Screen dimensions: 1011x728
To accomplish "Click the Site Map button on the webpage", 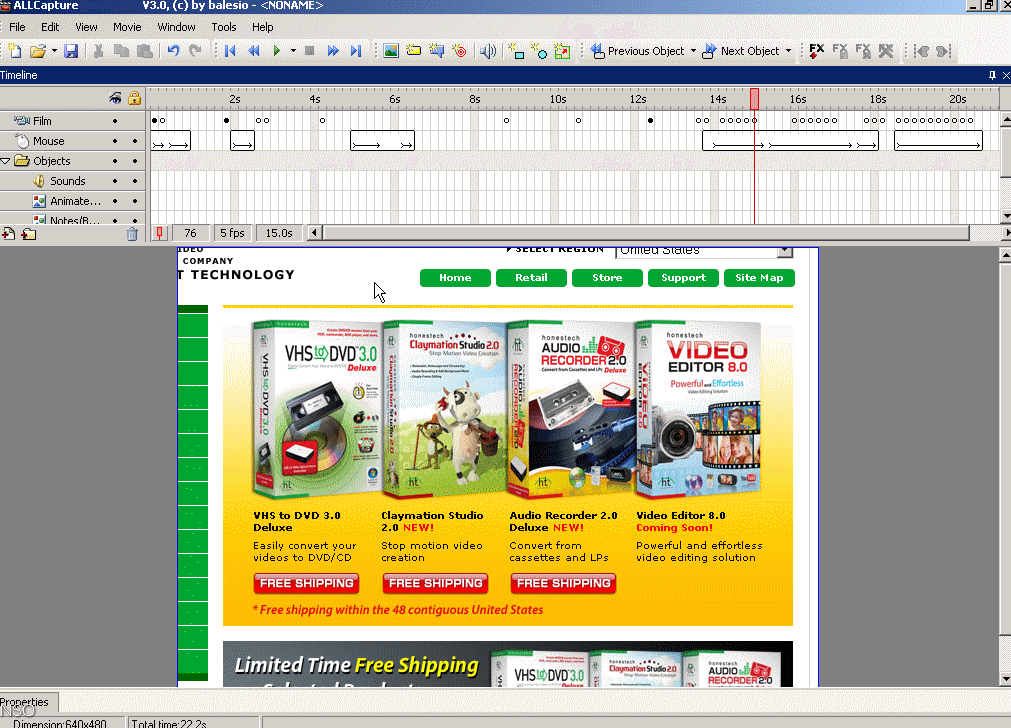I will (x=760, y=278).
